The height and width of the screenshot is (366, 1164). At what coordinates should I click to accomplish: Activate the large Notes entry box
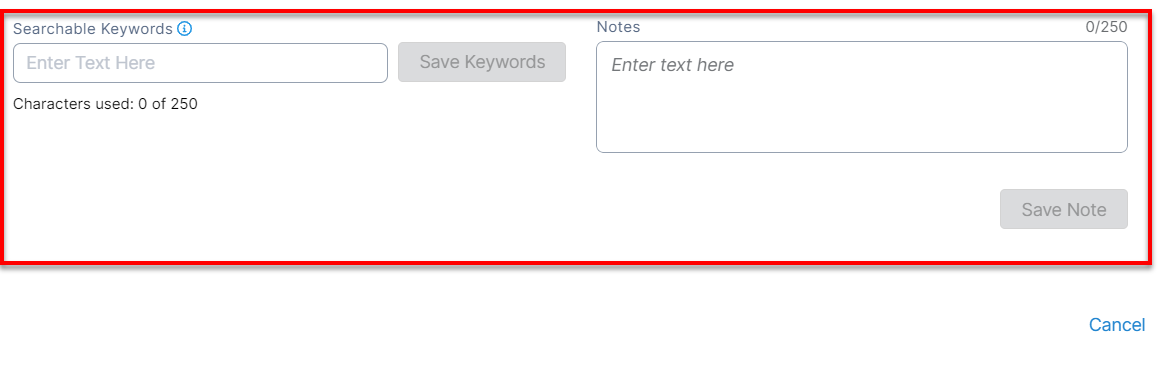862,97
